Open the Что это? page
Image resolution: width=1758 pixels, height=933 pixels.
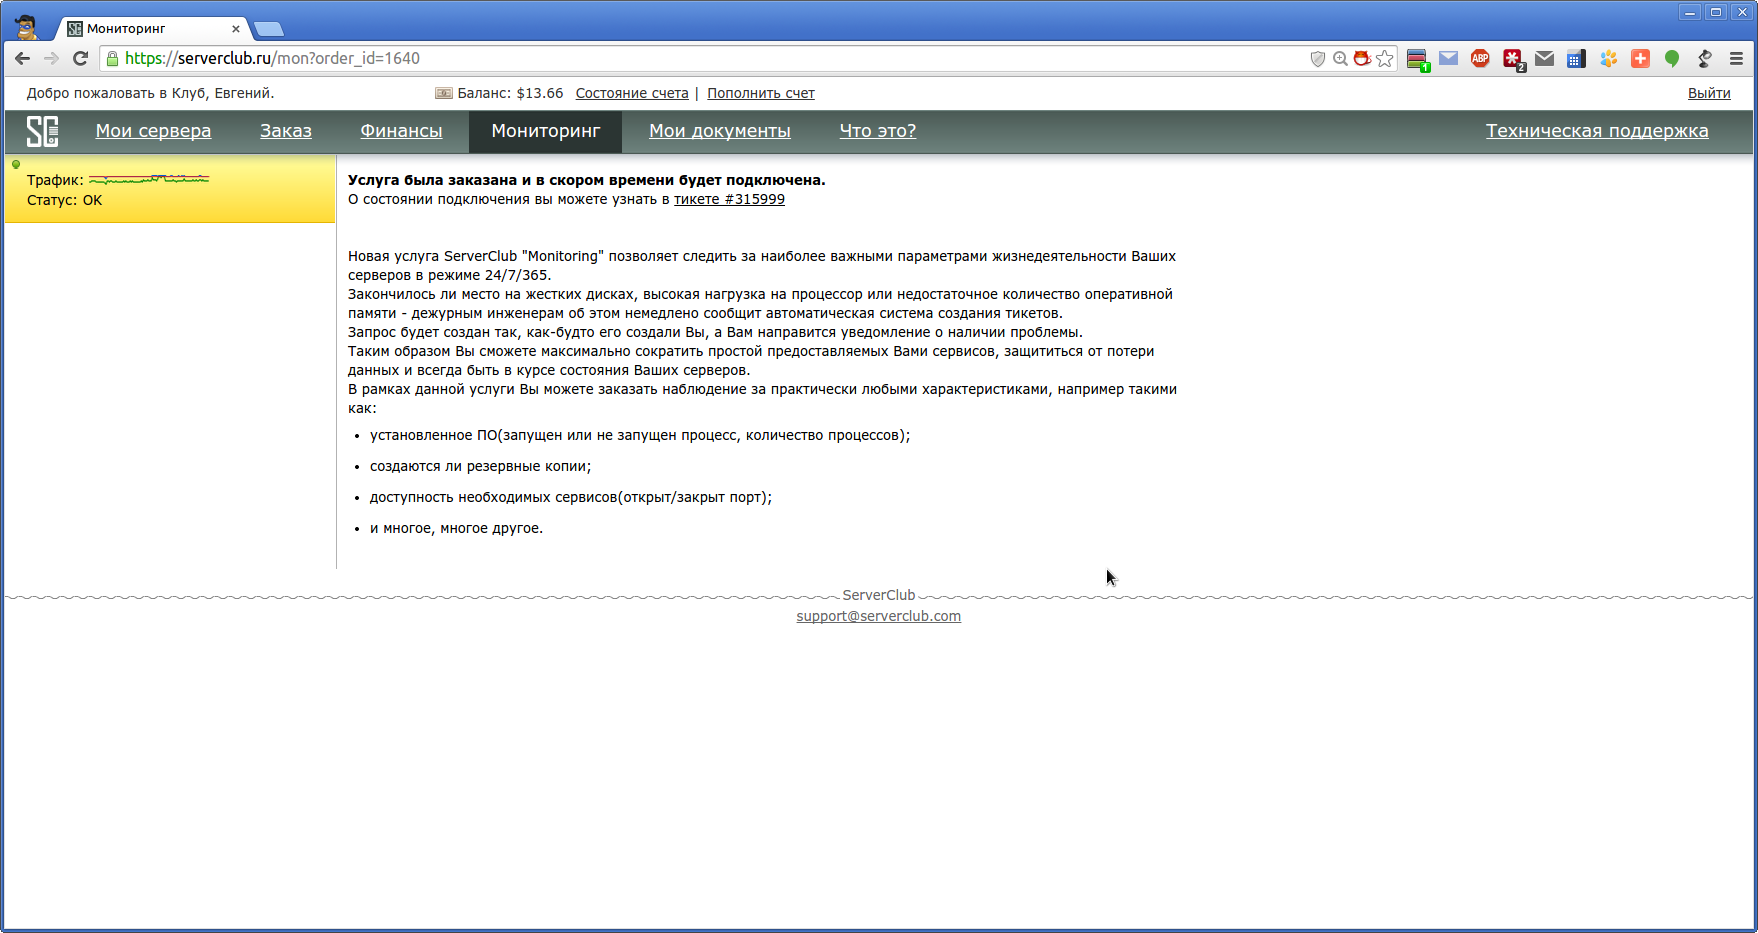coord(878,131)
